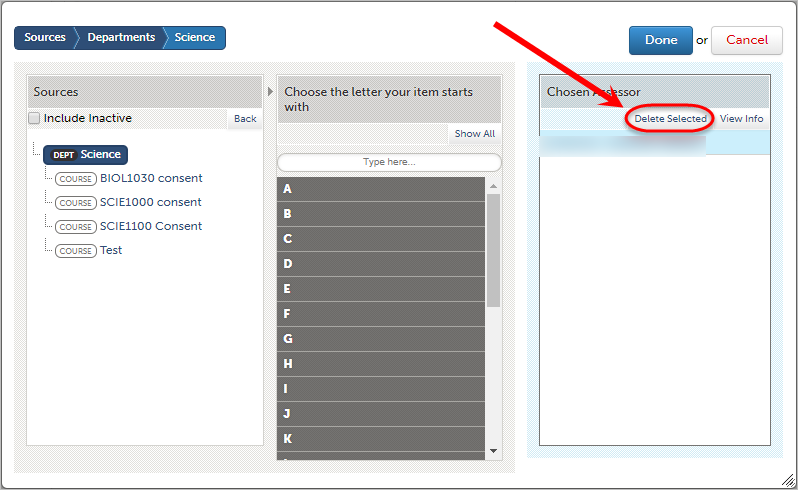Click Delete Selected in Chosen Assessor
The image size is (798, 490).
coord(670,119)
